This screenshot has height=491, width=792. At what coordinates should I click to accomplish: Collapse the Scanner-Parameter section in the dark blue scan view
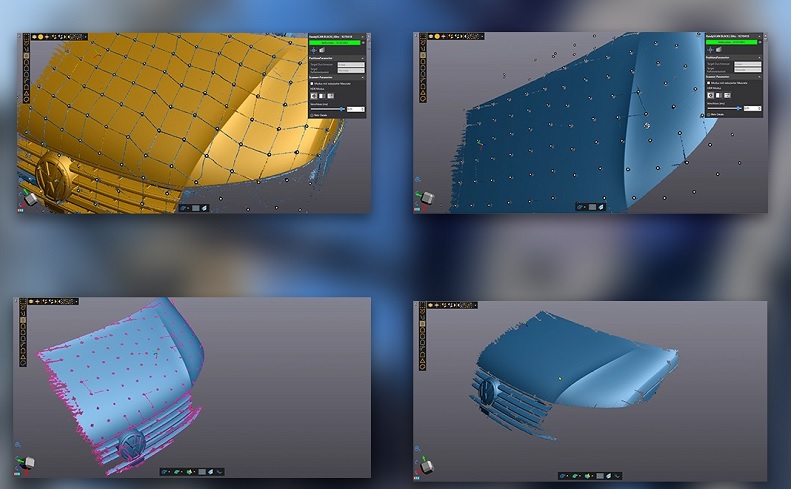coord(759,77)
